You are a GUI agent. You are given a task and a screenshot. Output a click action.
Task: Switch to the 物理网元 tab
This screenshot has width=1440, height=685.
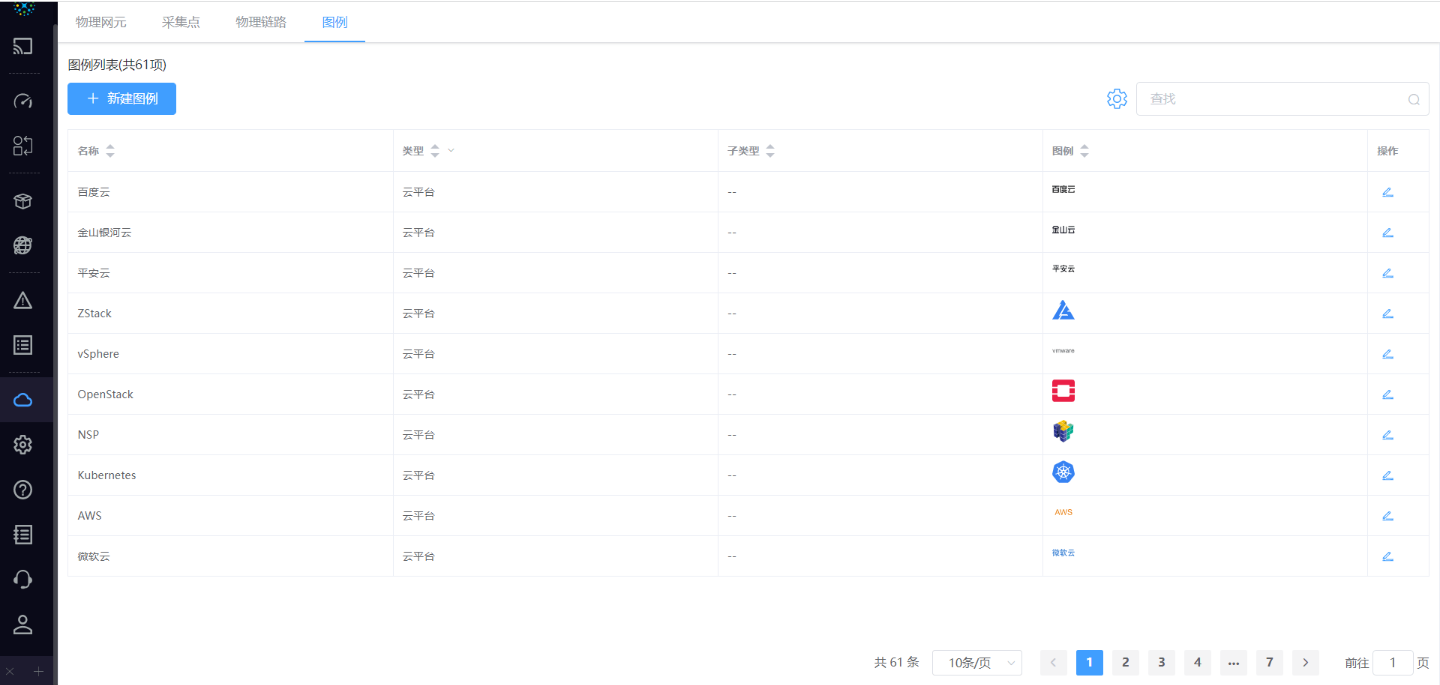click(x=101, y=22)
